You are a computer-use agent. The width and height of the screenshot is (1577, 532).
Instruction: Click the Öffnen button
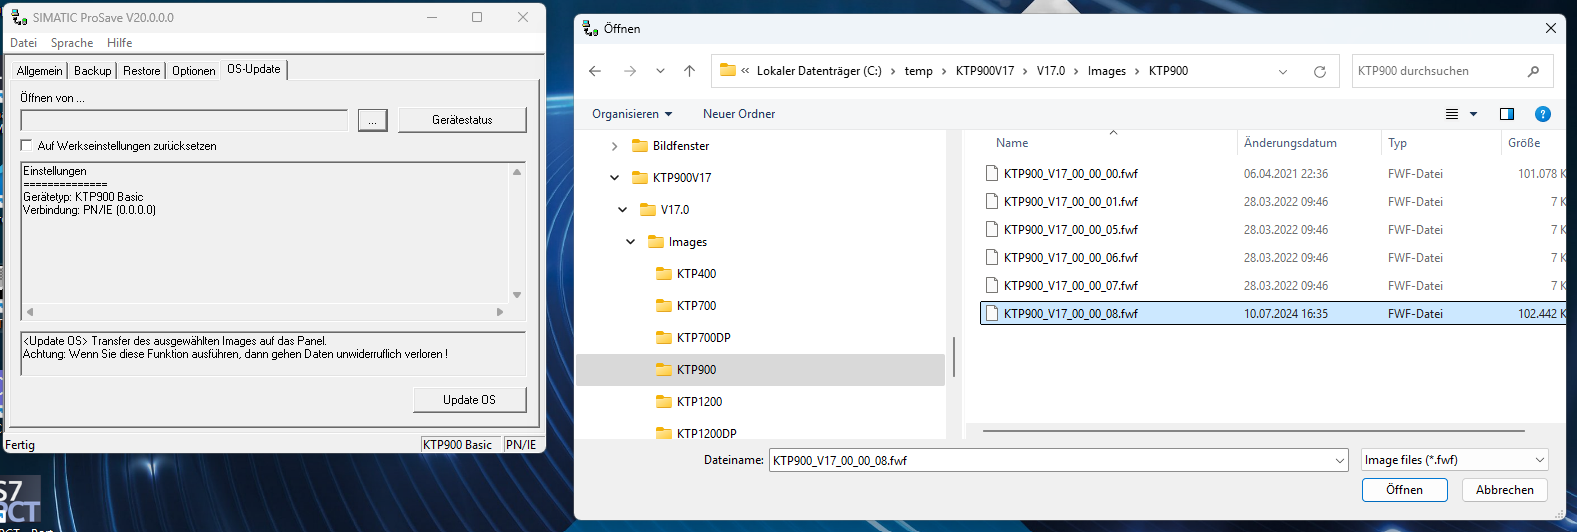point(1404,490)
